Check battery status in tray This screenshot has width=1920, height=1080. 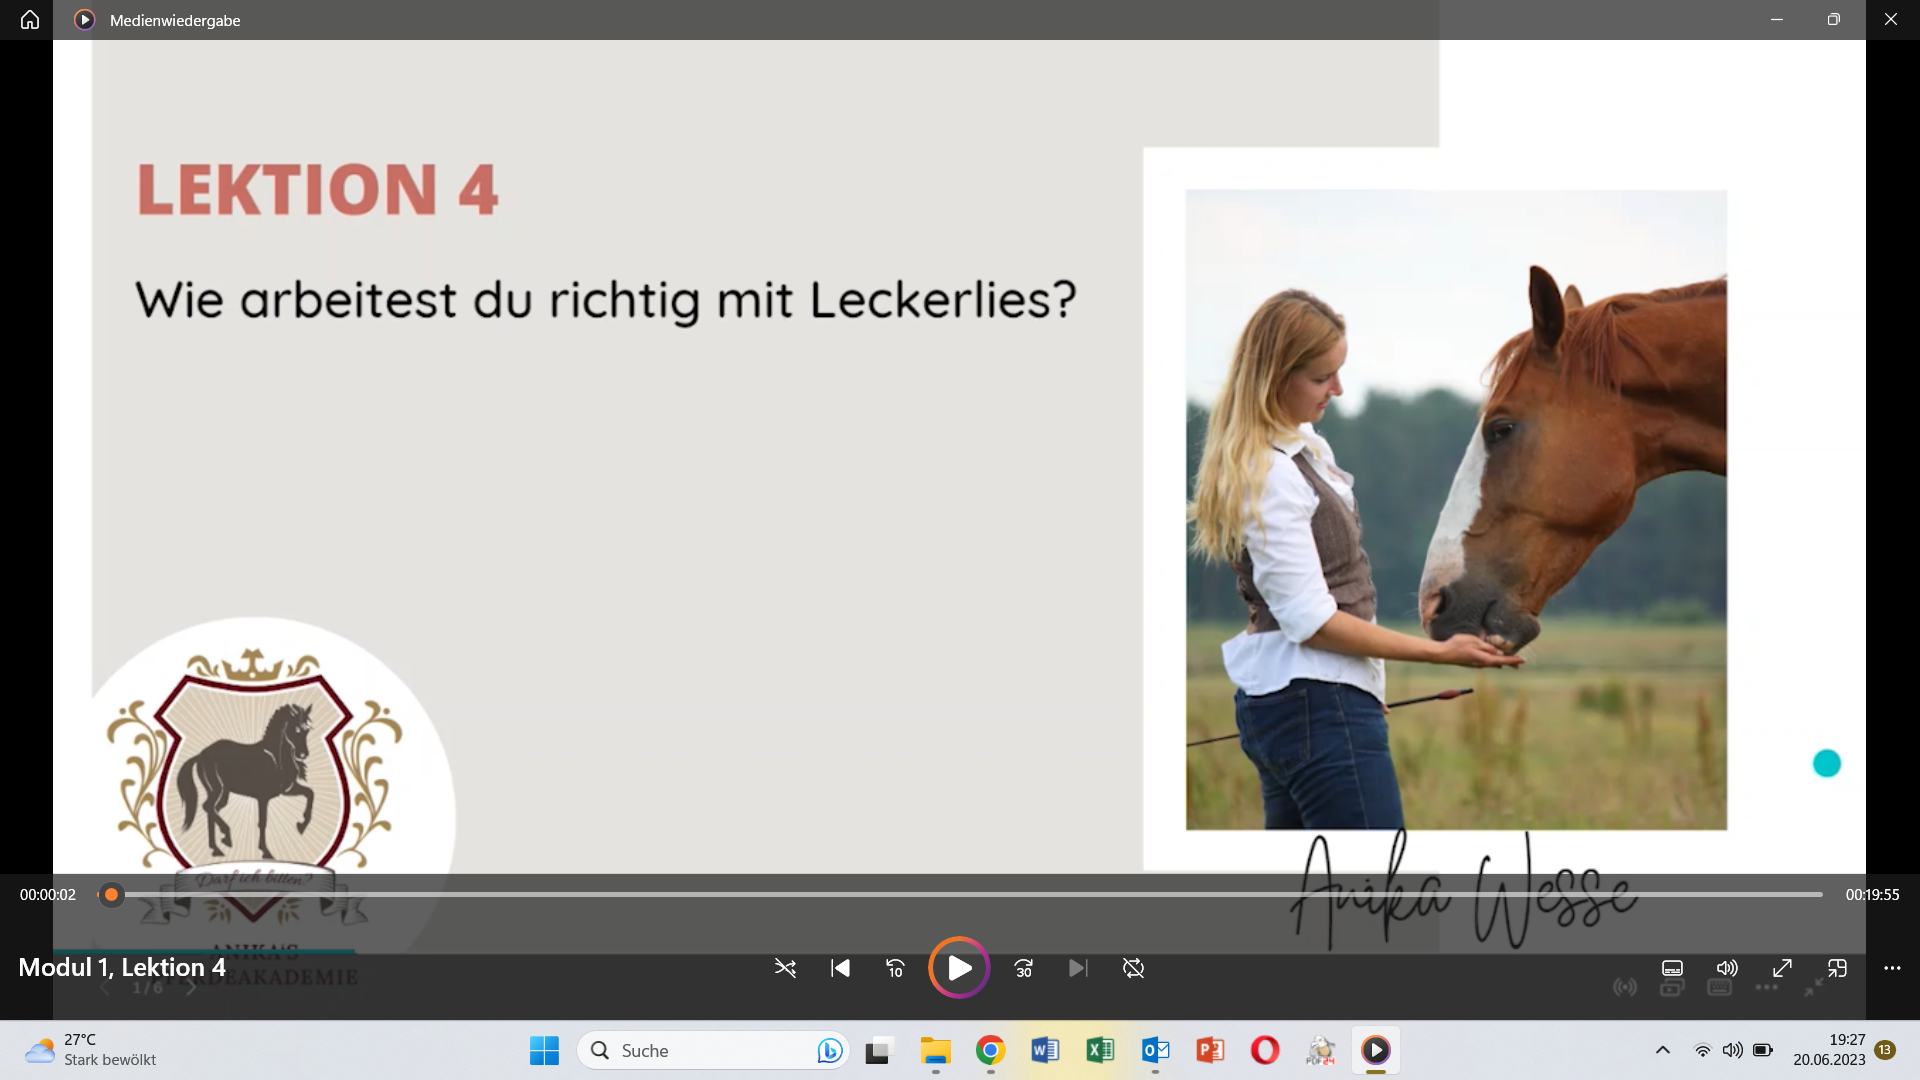coord(1763,1050)
